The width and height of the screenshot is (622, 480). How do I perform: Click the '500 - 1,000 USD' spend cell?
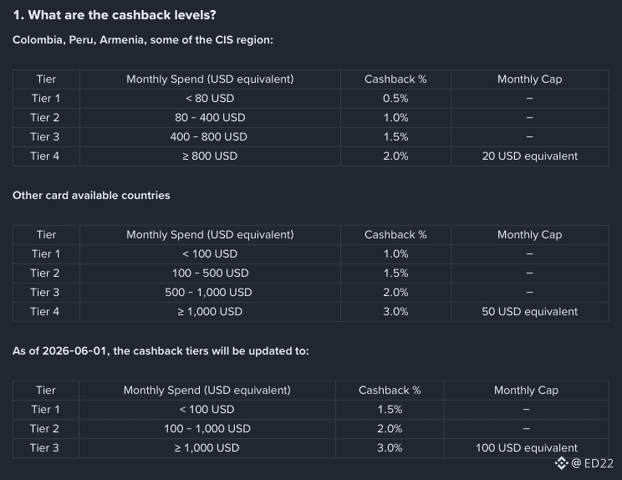pyautogui.click(x=210, y=292)
